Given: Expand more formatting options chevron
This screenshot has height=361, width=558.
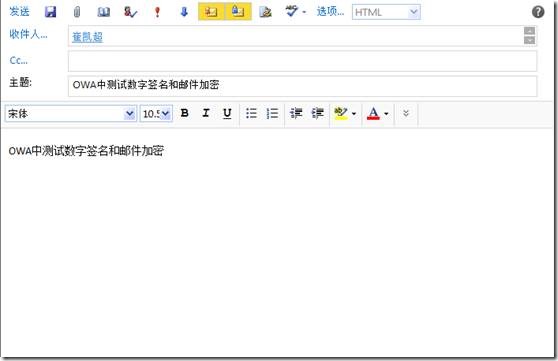Looking at the screenshot, I should [406, 114].
